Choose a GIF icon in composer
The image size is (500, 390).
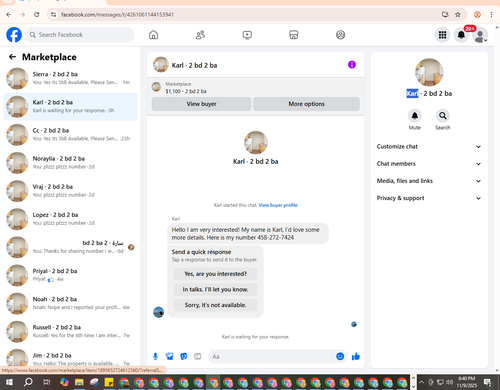pos(198,357)
